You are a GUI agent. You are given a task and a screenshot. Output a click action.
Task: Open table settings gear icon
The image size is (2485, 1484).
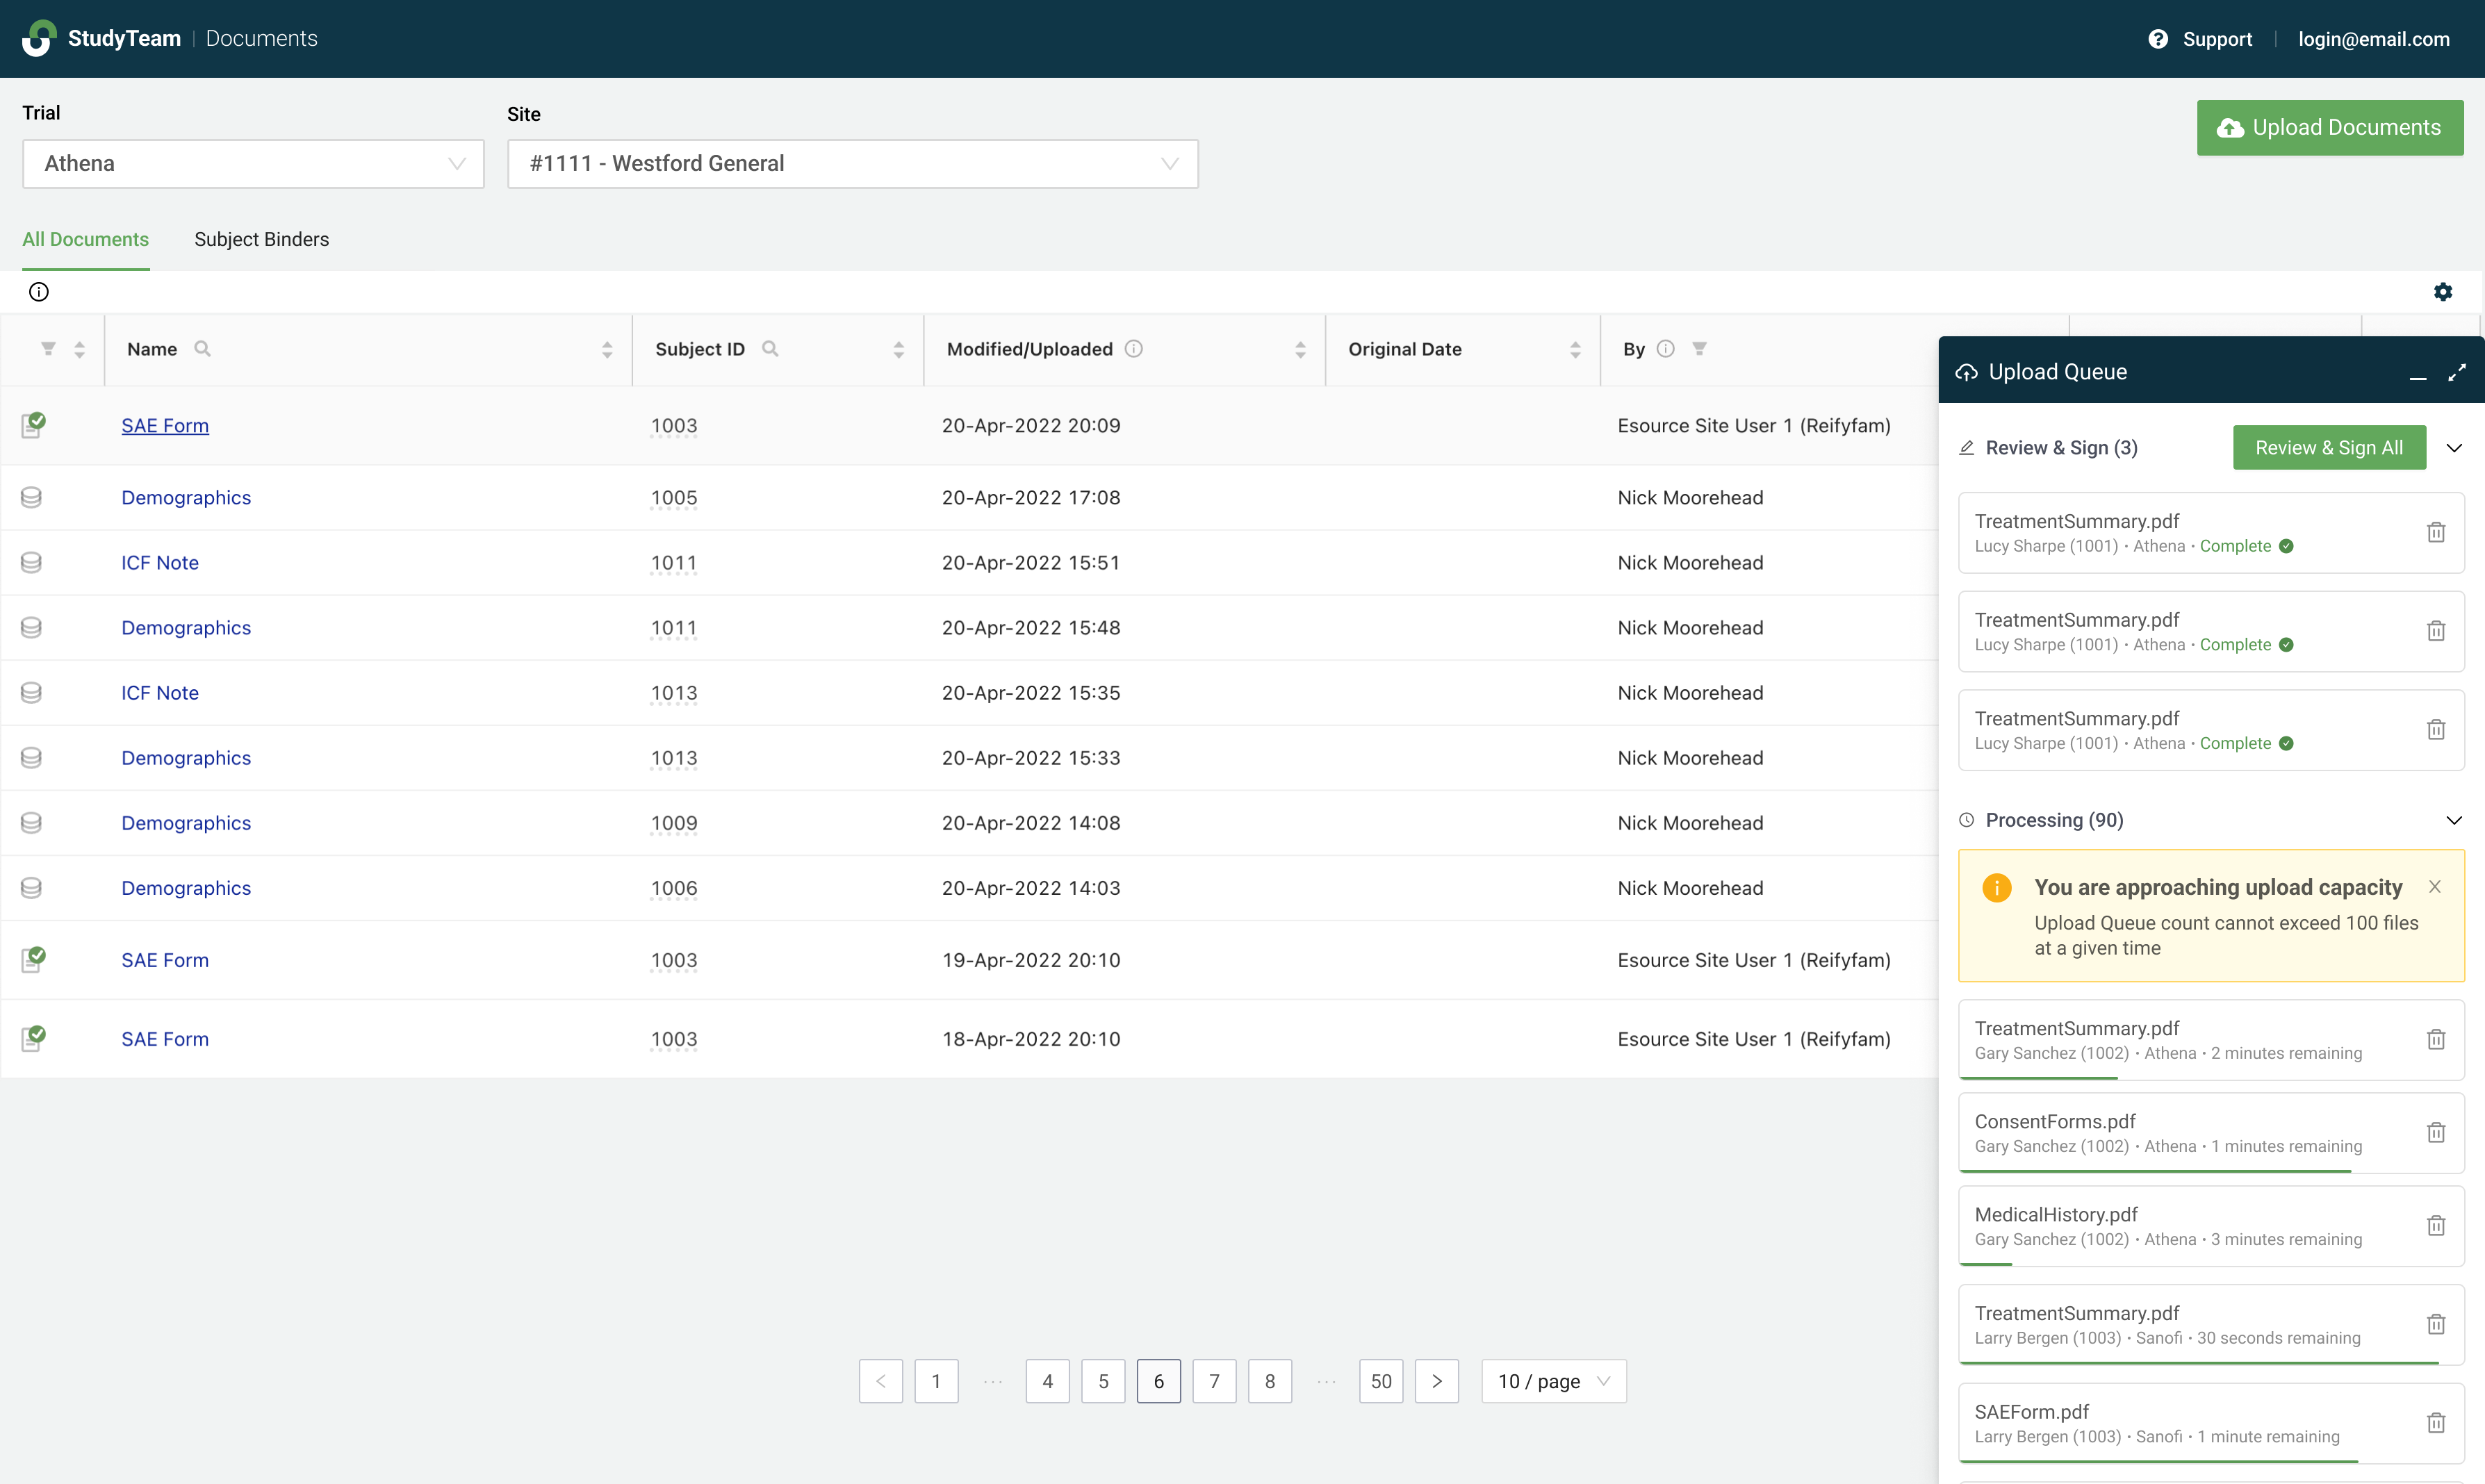tap(2442, 292)
